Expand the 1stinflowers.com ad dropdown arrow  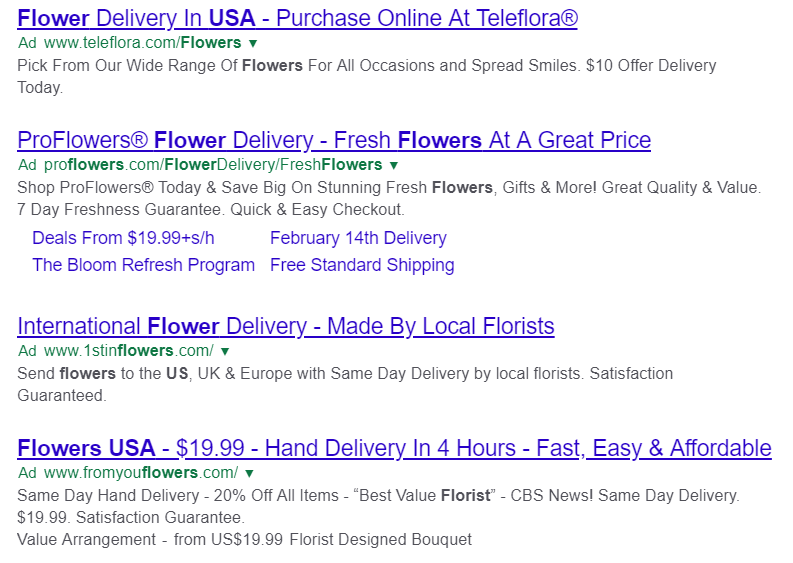pyautogui.click(x=225, y=351)
